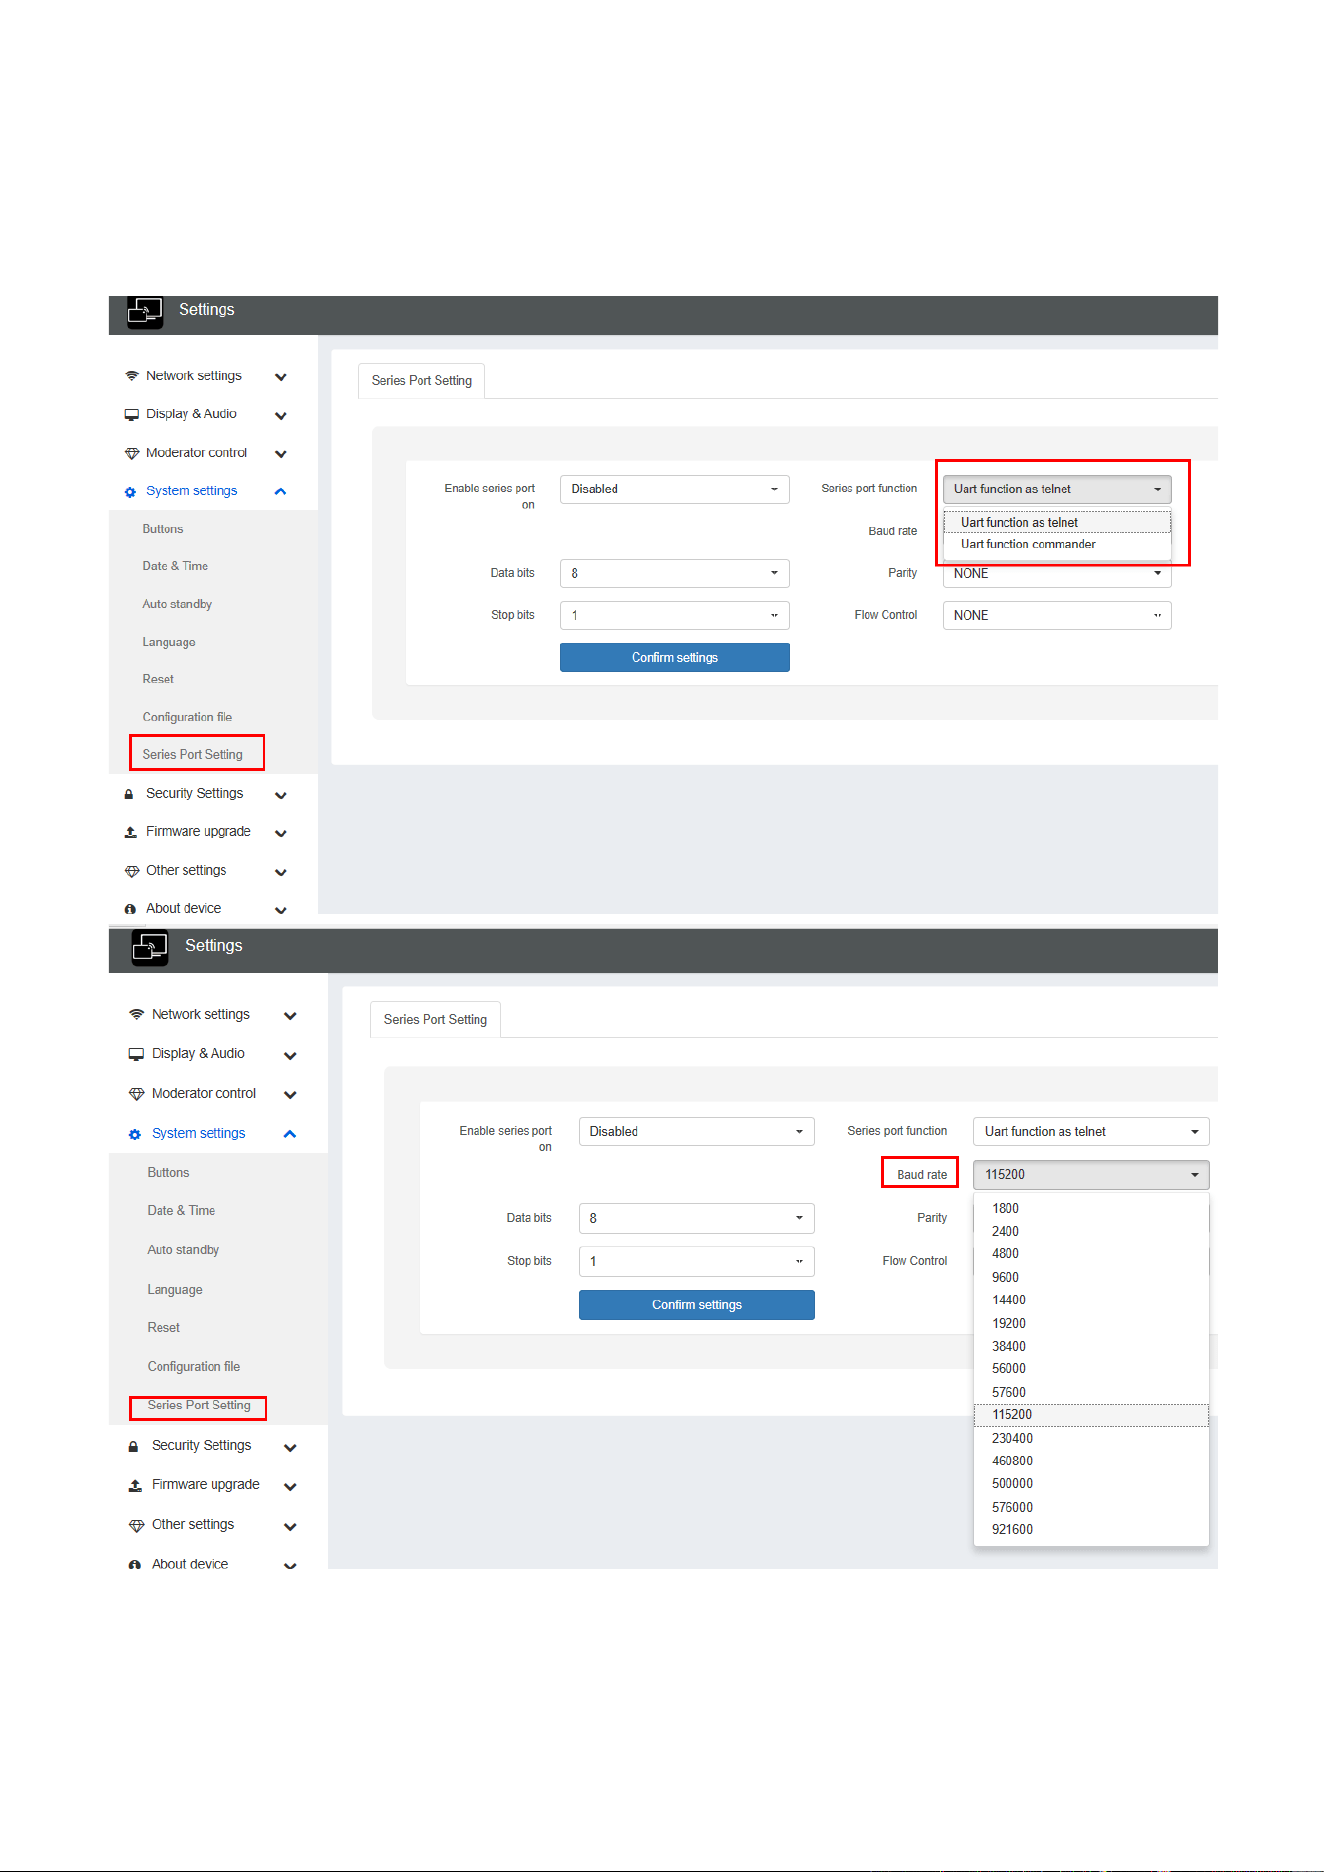Open Series port function dropdown in lower screenshot

point(1091,1132)
